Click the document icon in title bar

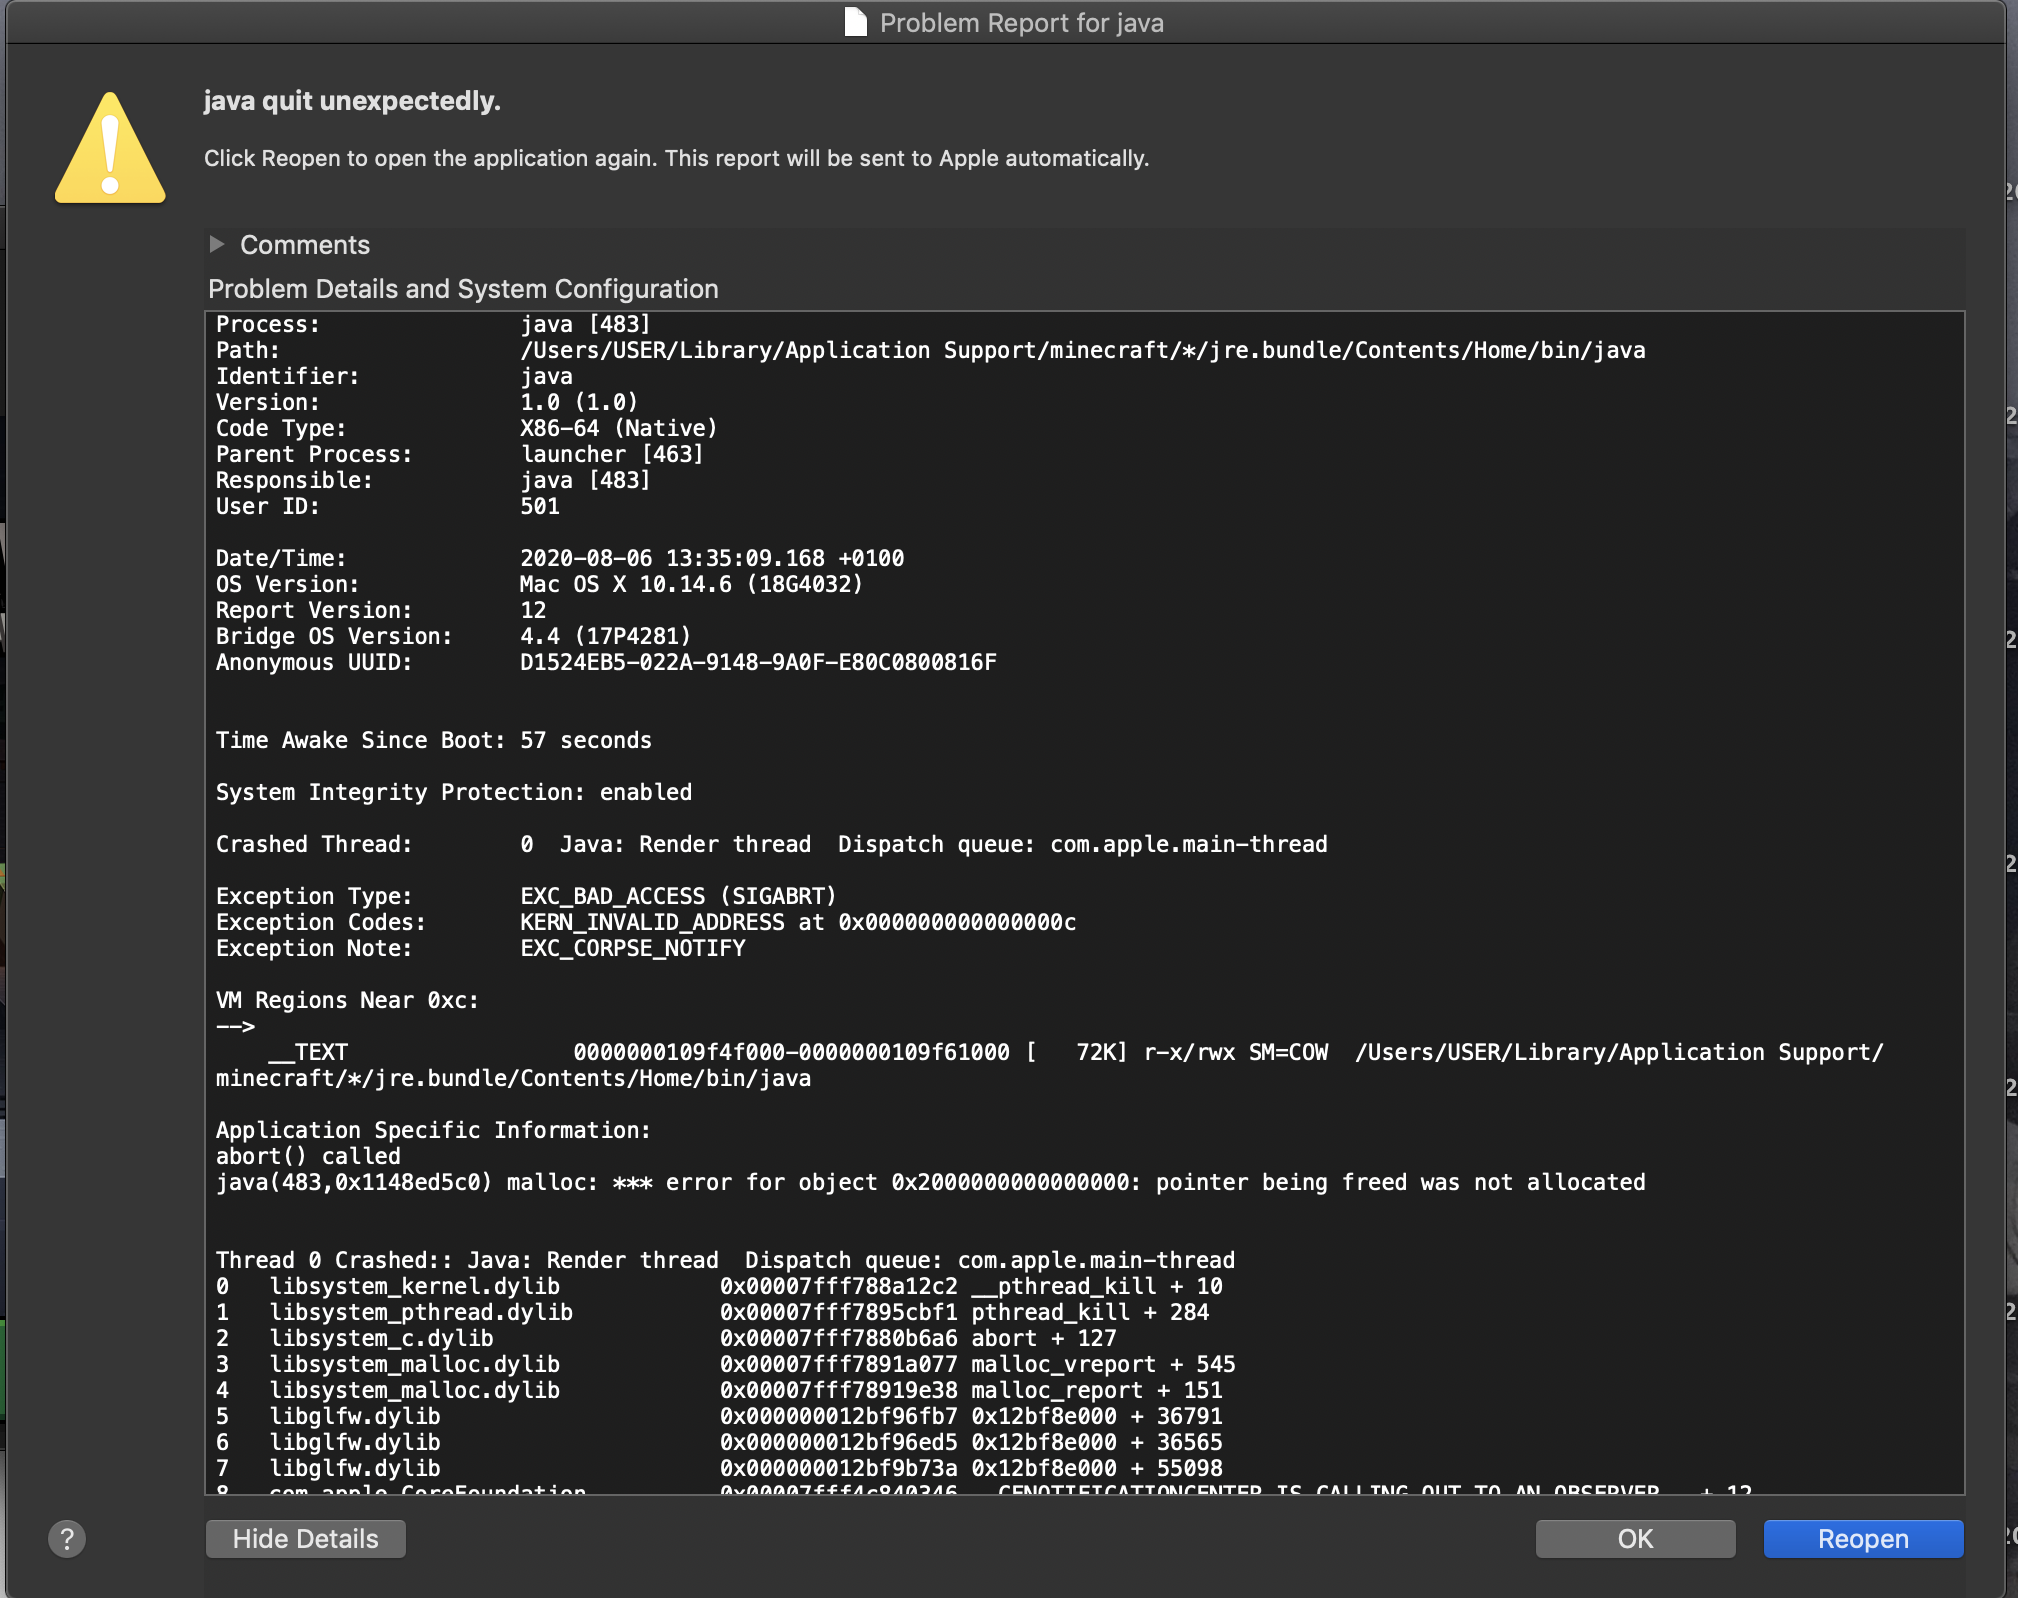(x=855, y=22)
